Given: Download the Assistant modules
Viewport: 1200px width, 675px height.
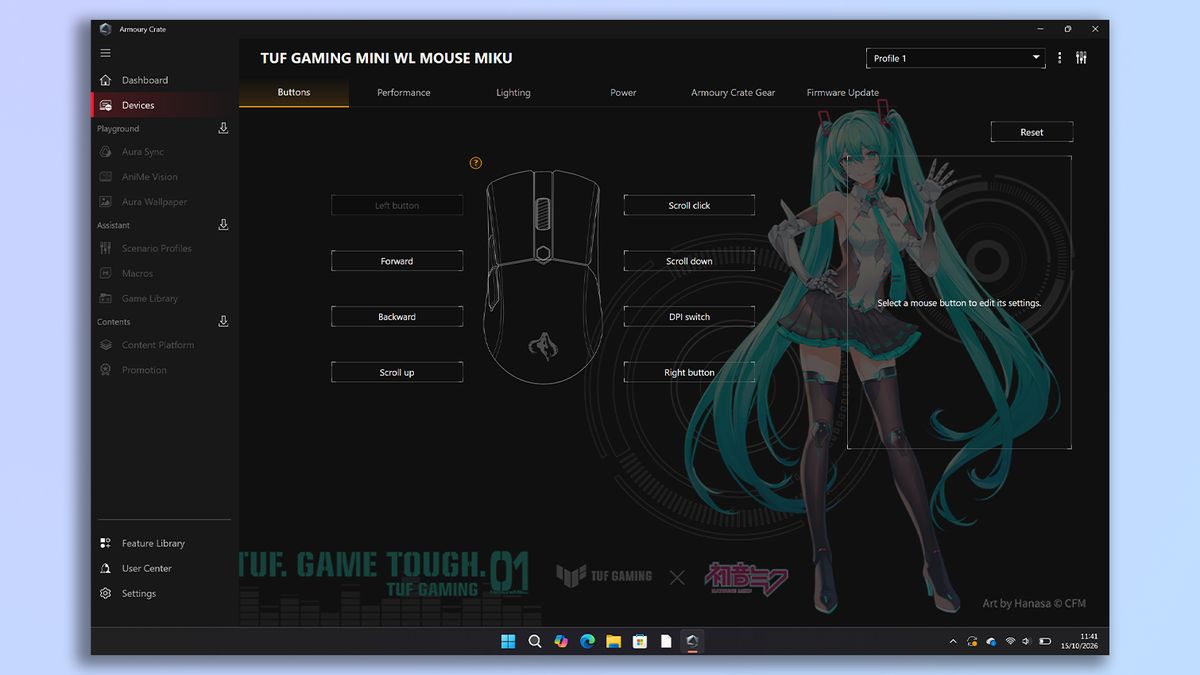Looking at the screenshot, I should tap(223, 225).
